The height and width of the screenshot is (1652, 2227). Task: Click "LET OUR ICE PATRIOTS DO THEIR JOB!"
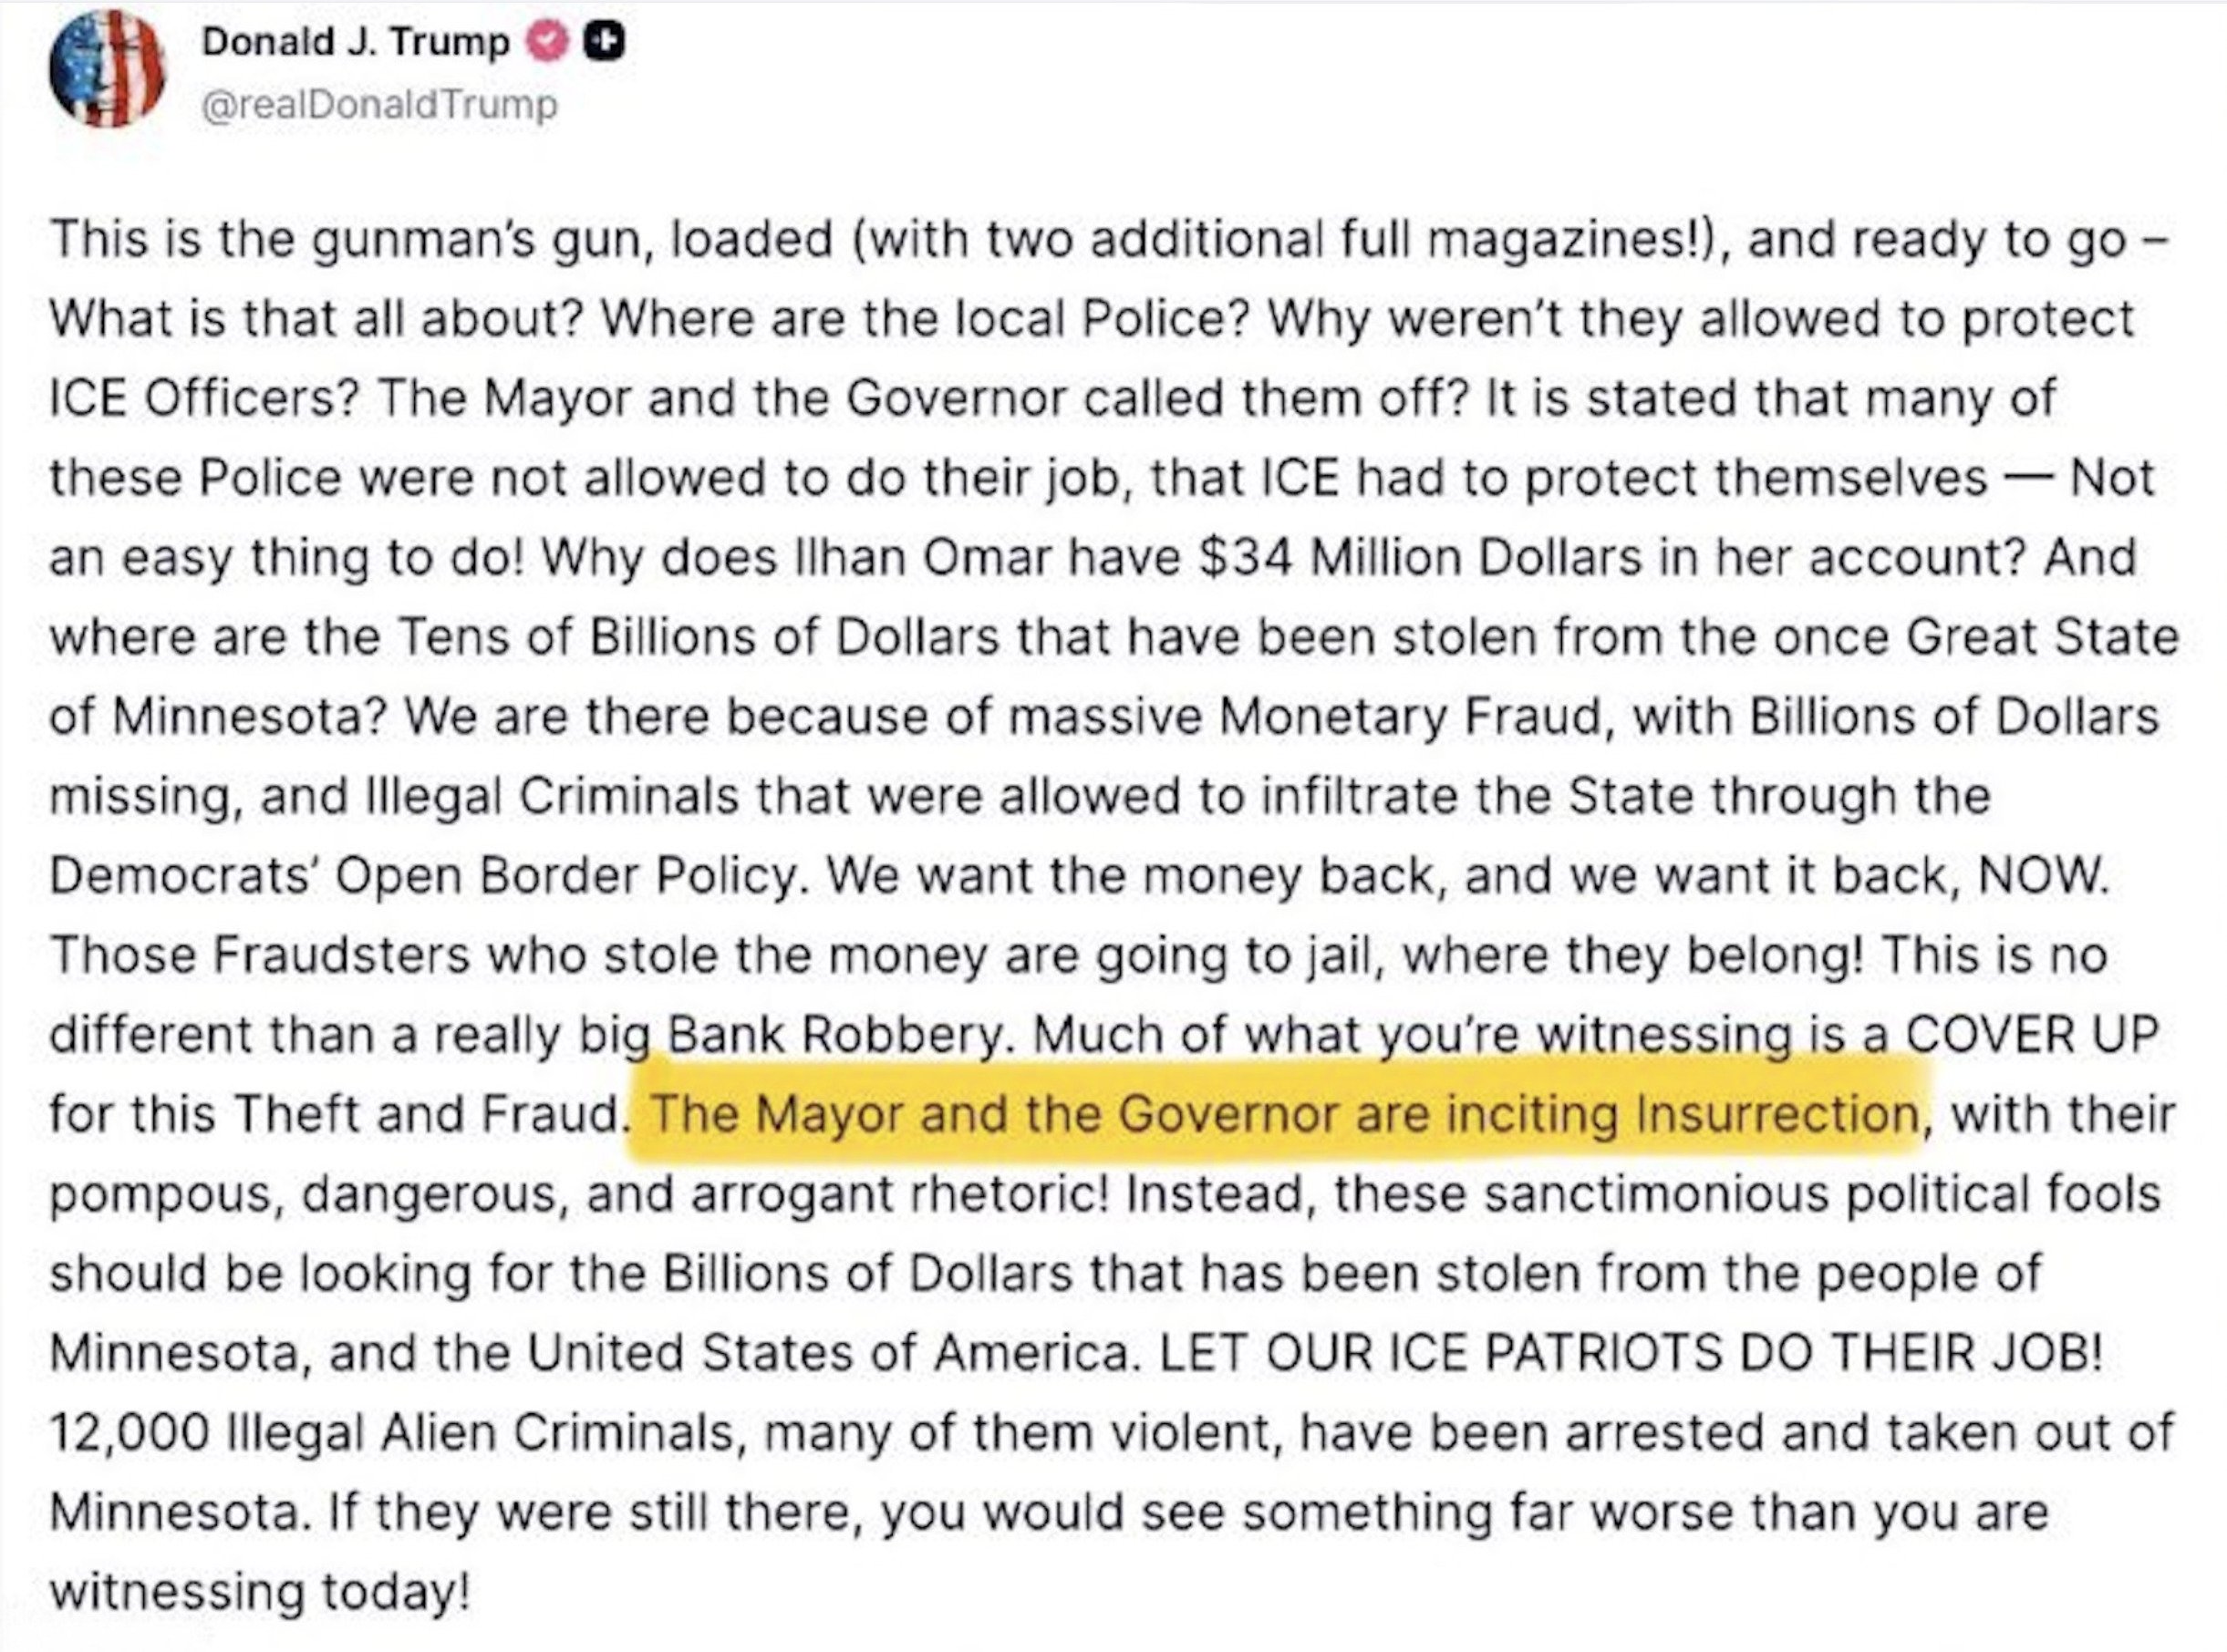[x=1630, y=1353]
